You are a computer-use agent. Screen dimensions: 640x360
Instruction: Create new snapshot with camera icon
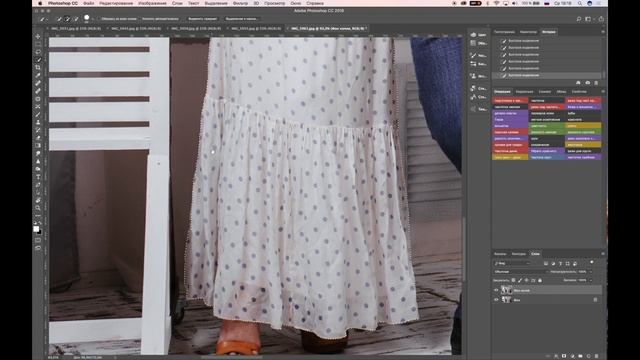coord(588,83)
